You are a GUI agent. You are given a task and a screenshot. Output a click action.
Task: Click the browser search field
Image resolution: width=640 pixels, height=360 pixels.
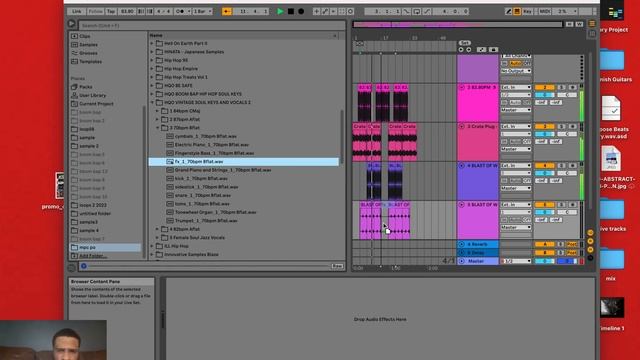[x=211, y=25]
